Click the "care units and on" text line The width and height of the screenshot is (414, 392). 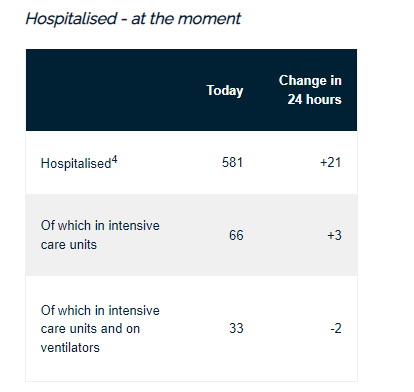[x=90, y=329]
